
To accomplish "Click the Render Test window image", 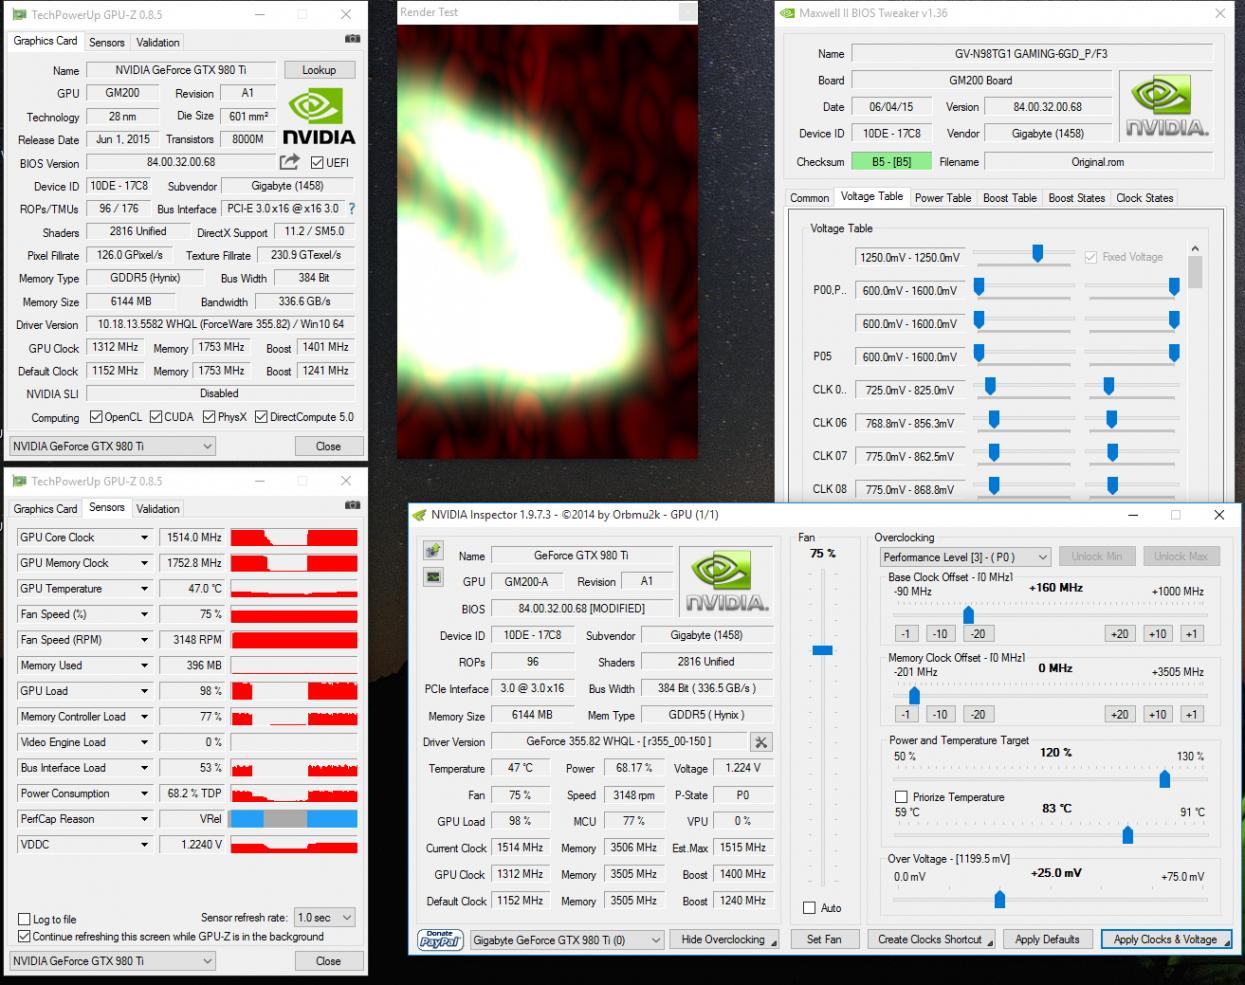I will tap(547, 241).
